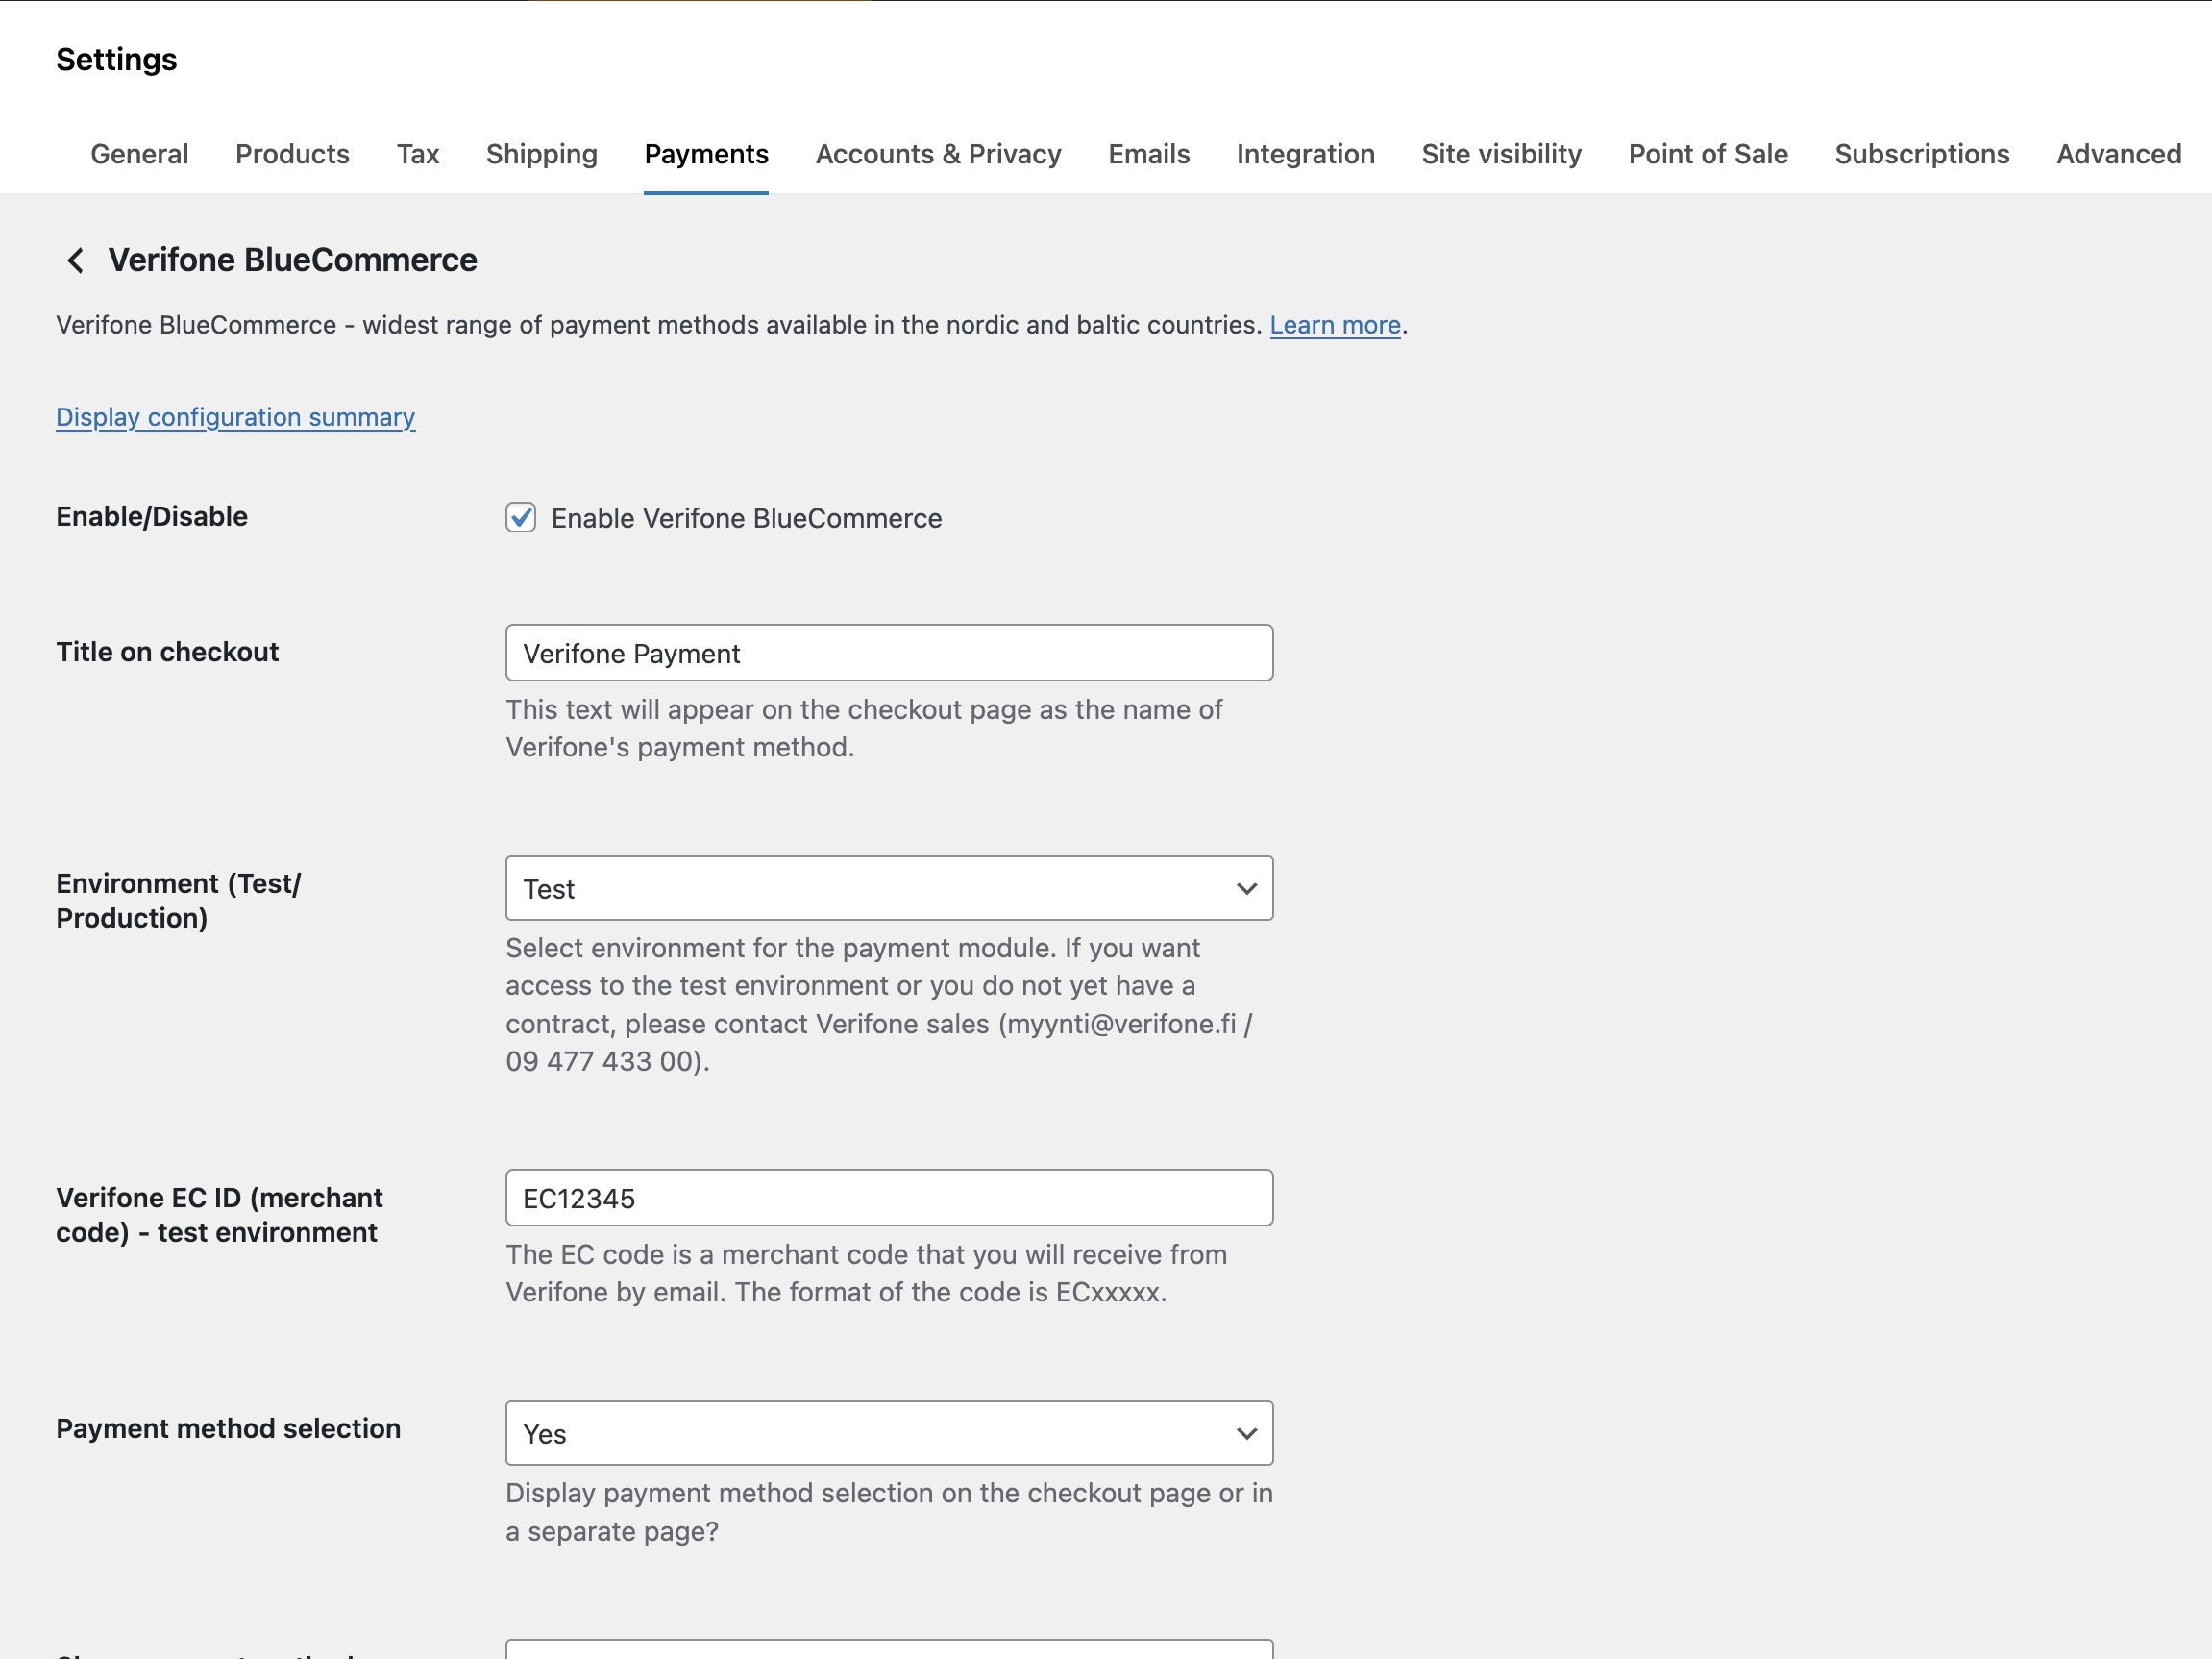Open Payment method selection dropdown
The image size is (2212, 1659).
888,1433
